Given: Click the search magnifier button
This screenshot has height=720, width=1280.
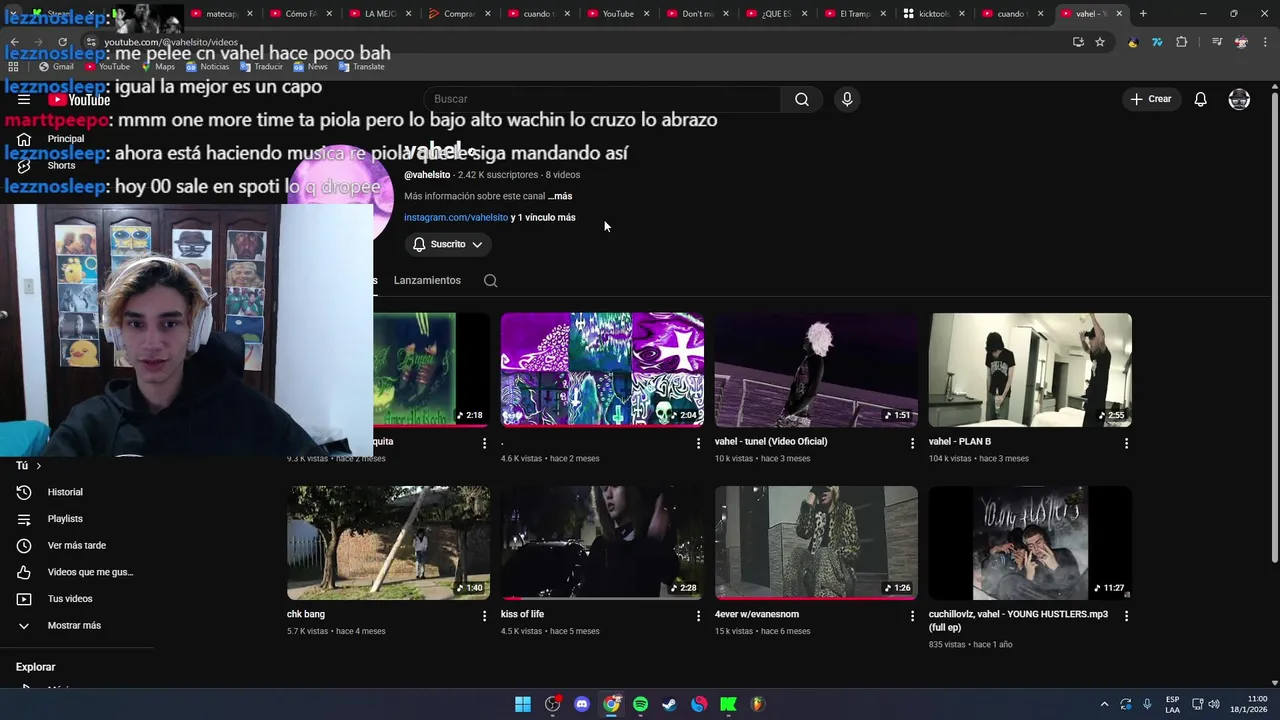Looking at the screenshot, I should pos(801,99).
